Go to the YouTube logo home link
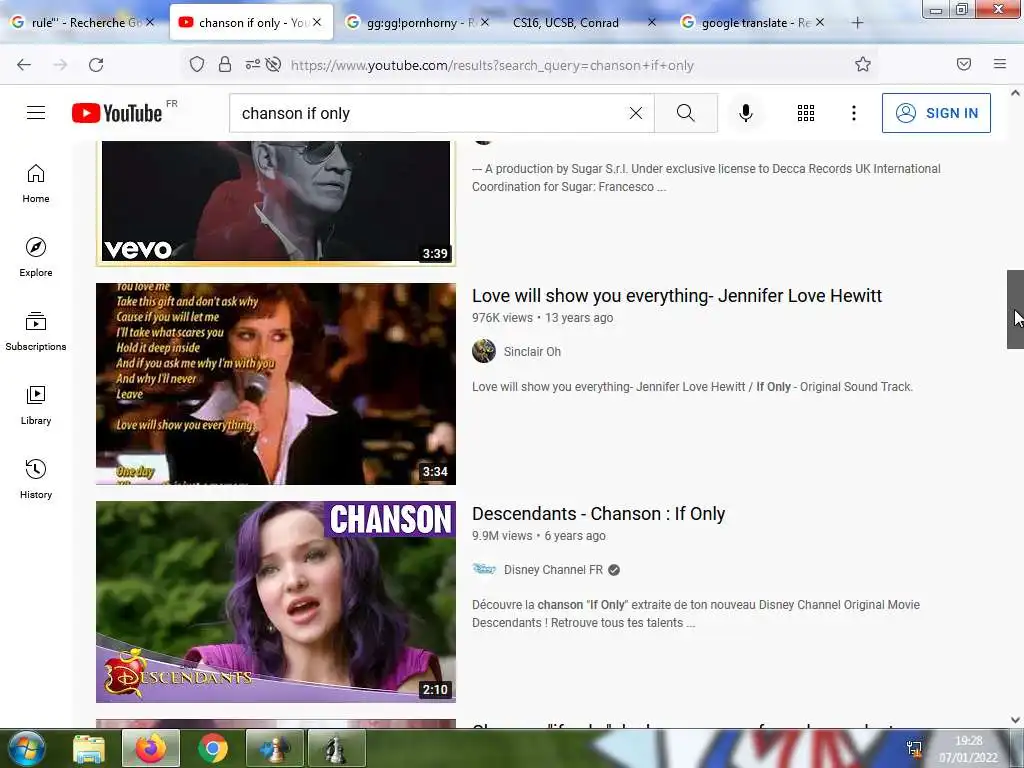The image size is (1024, 768). tap(117, 113)
